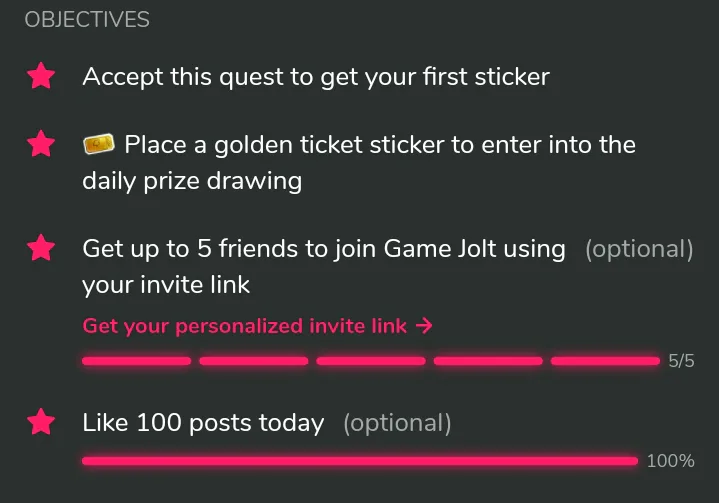The height and width of the screenshot is (503, 719).
Task: Click the 100% progress label
Action: 670,461
